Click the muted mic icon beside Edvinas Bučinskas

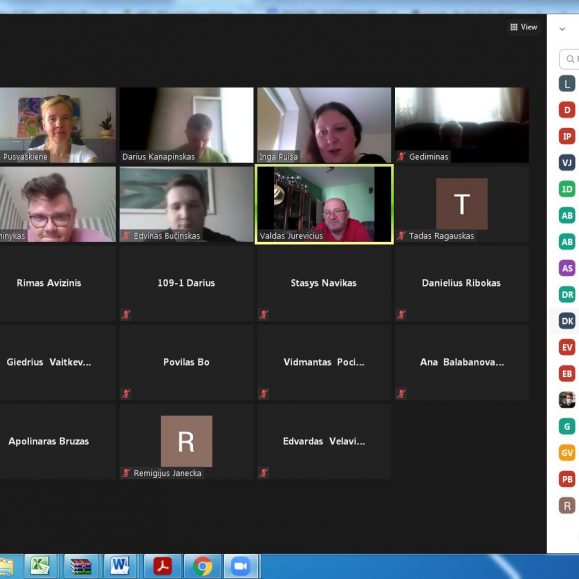(x=126, y=236)
